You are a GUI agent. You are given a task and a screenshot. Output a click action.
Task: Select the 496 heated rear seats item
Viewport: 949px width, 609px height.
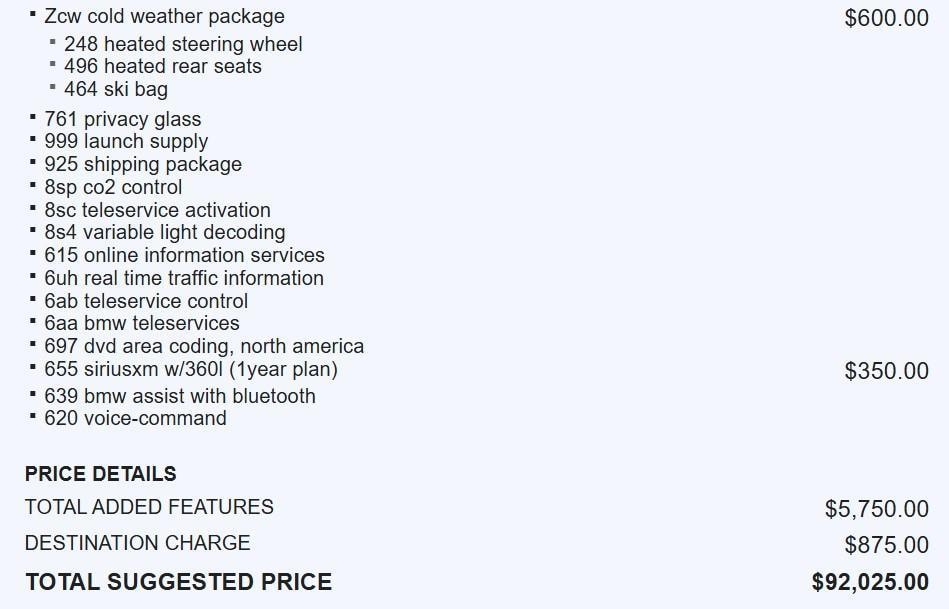point(162,67)
